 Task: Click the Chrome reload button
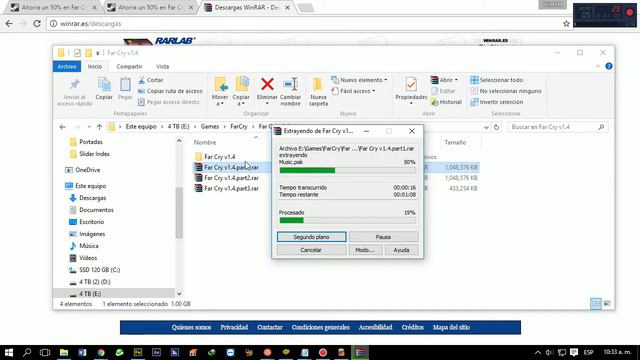point(37,24)
